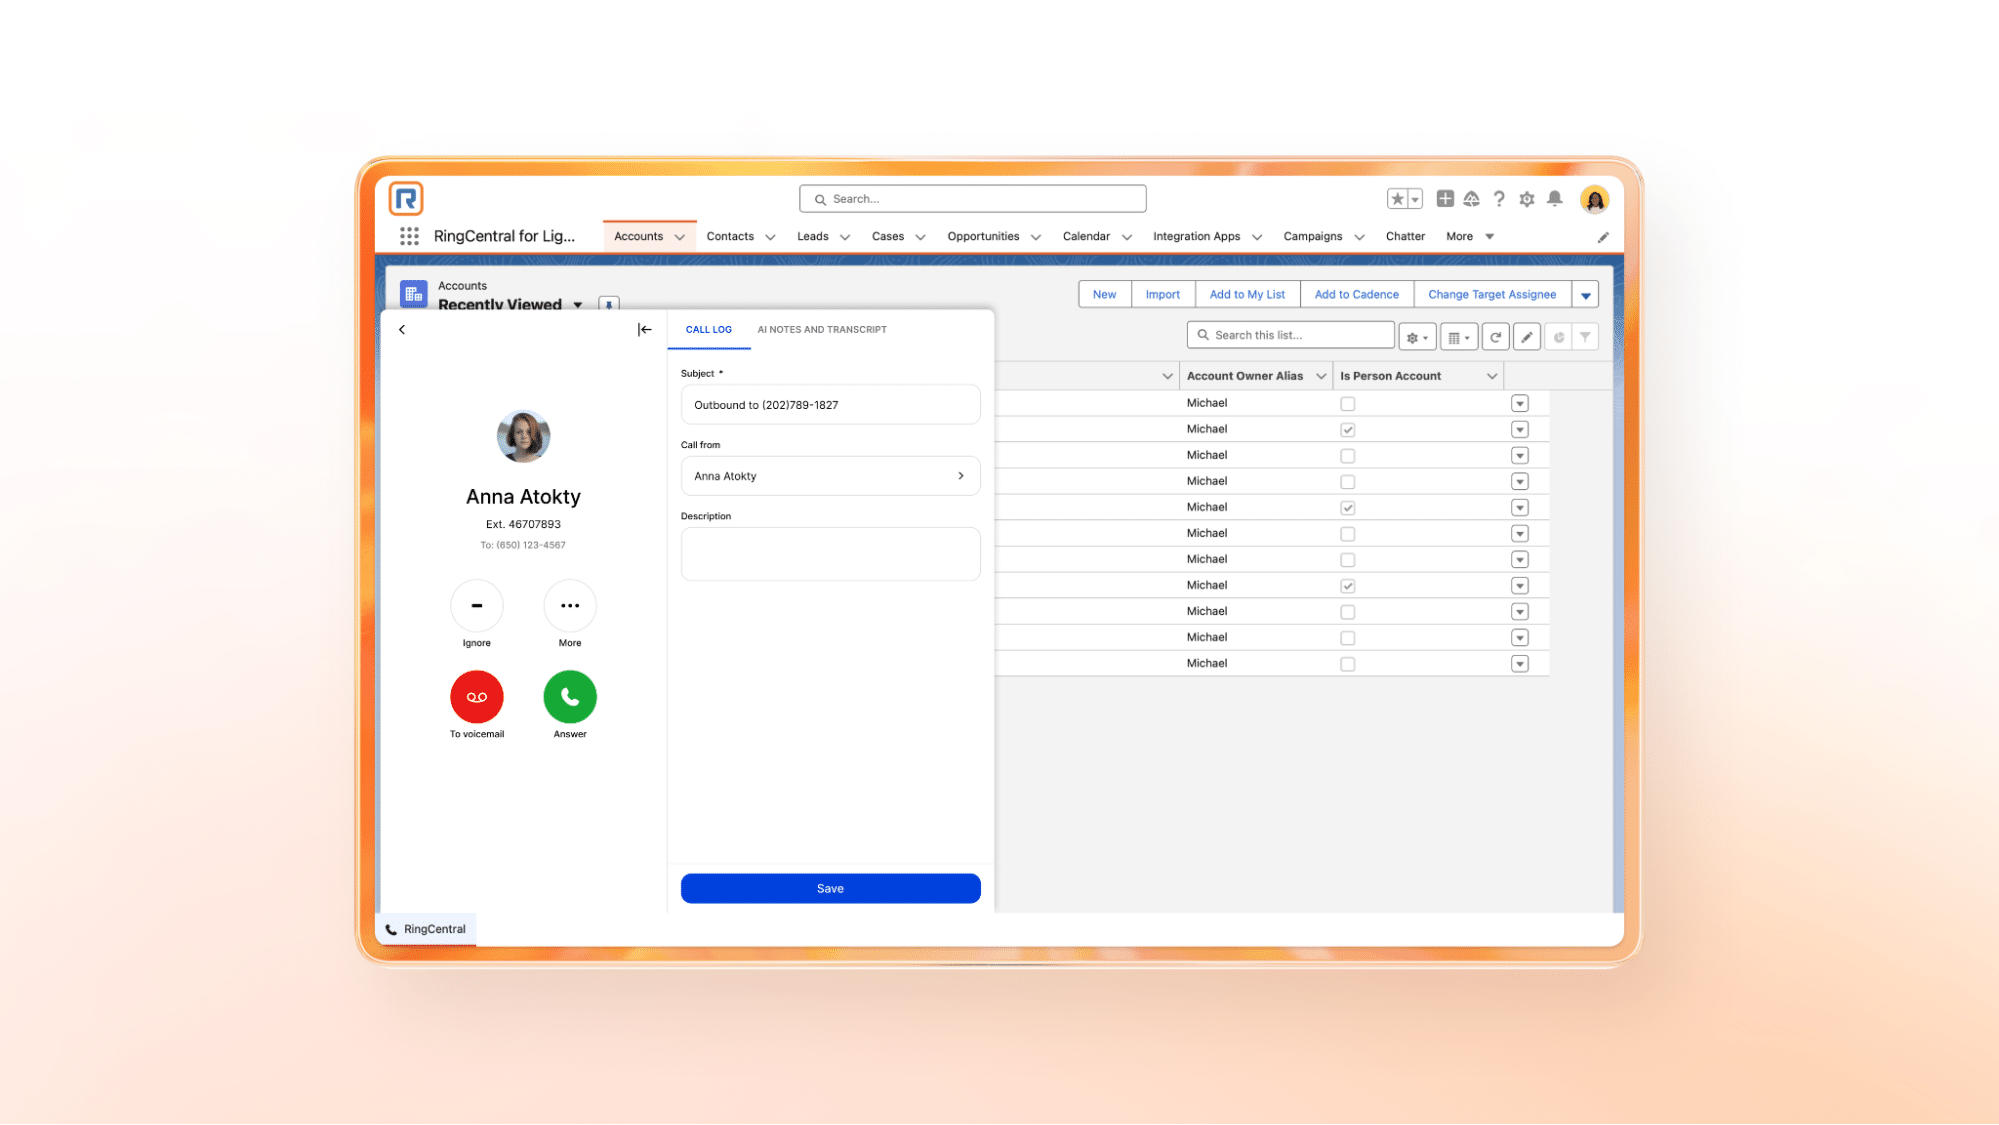The width and height of the screenshot is (1999, 1125).
Task: Uncheck the second row Is Person Account checkbox
Action: pyautogui.click(x=1347, y=430)
